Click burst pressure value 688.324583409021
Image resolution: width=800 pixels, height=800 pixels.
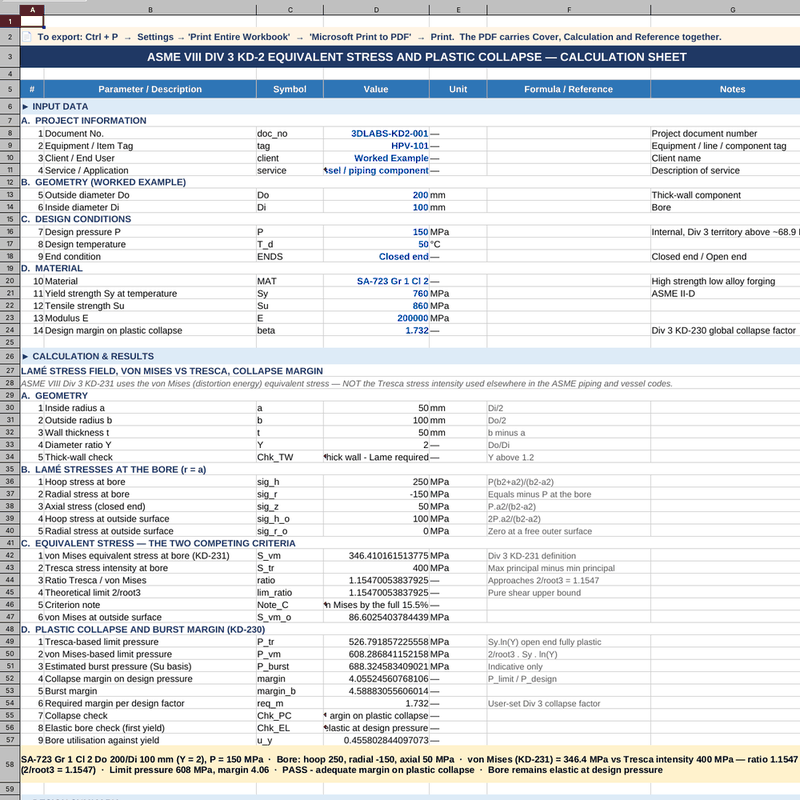[x=388, y=666]
